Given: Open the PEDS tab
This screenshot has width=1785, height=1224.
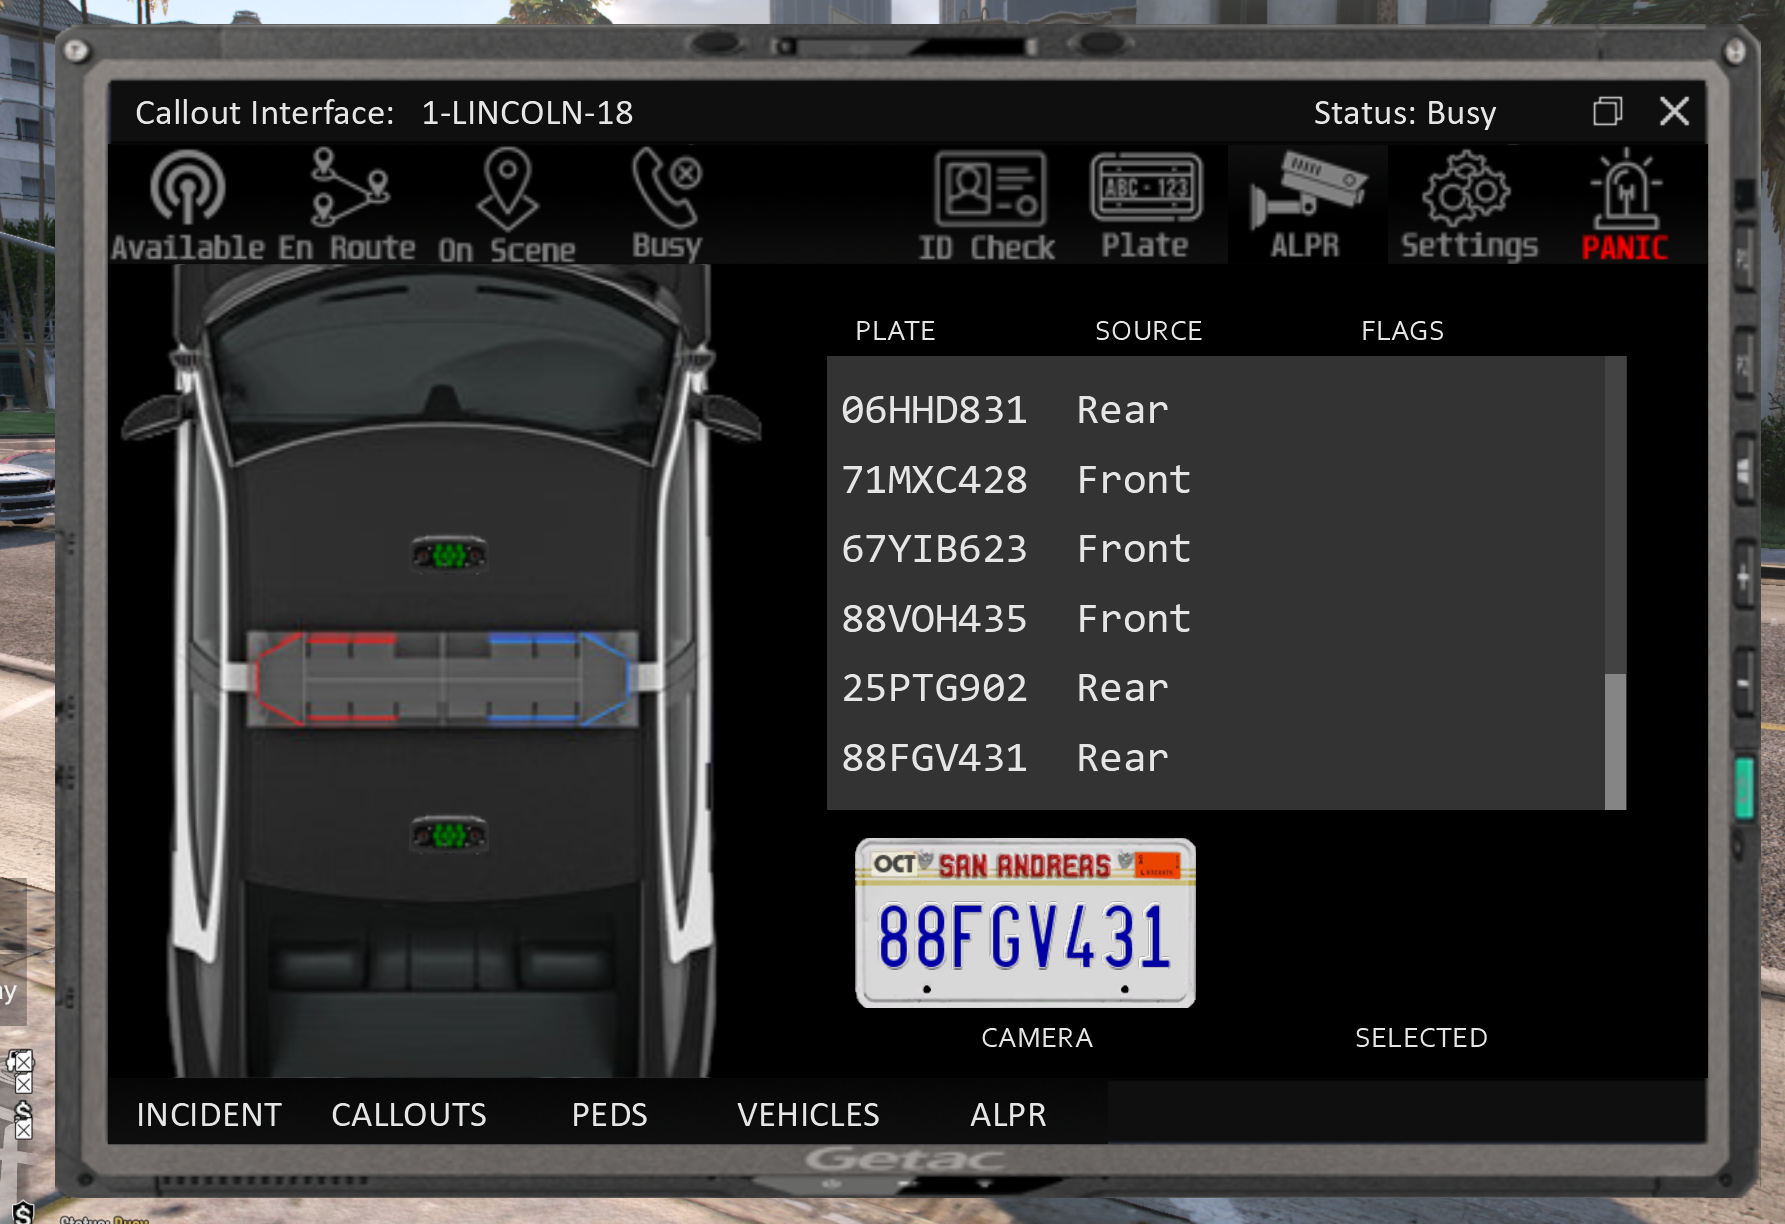Looking at the screenshot, I should pos(609,1114).
